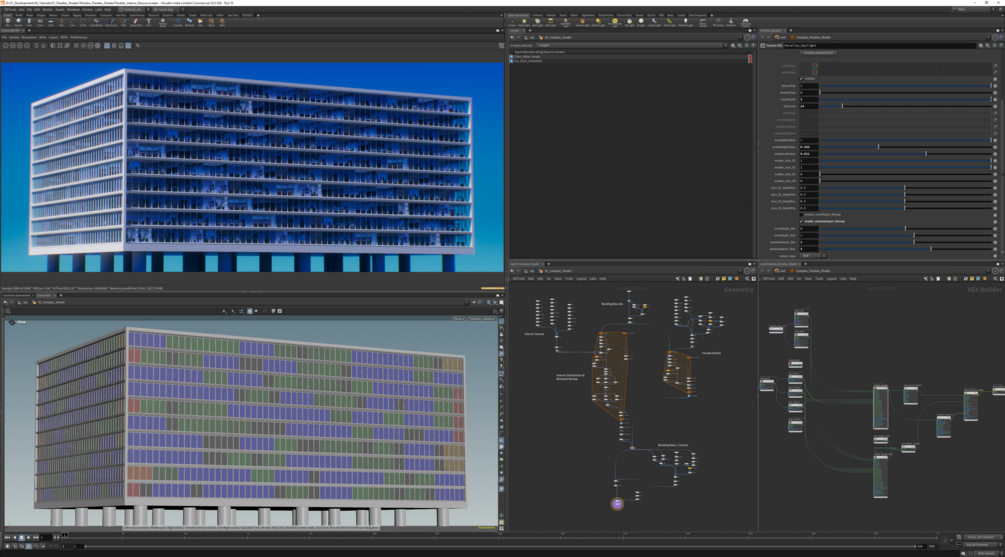Image resolution: width=1005 pixels, height=557 pixels.
Task: Select the Null shelf tool
Action: click(x=62, y=22)
